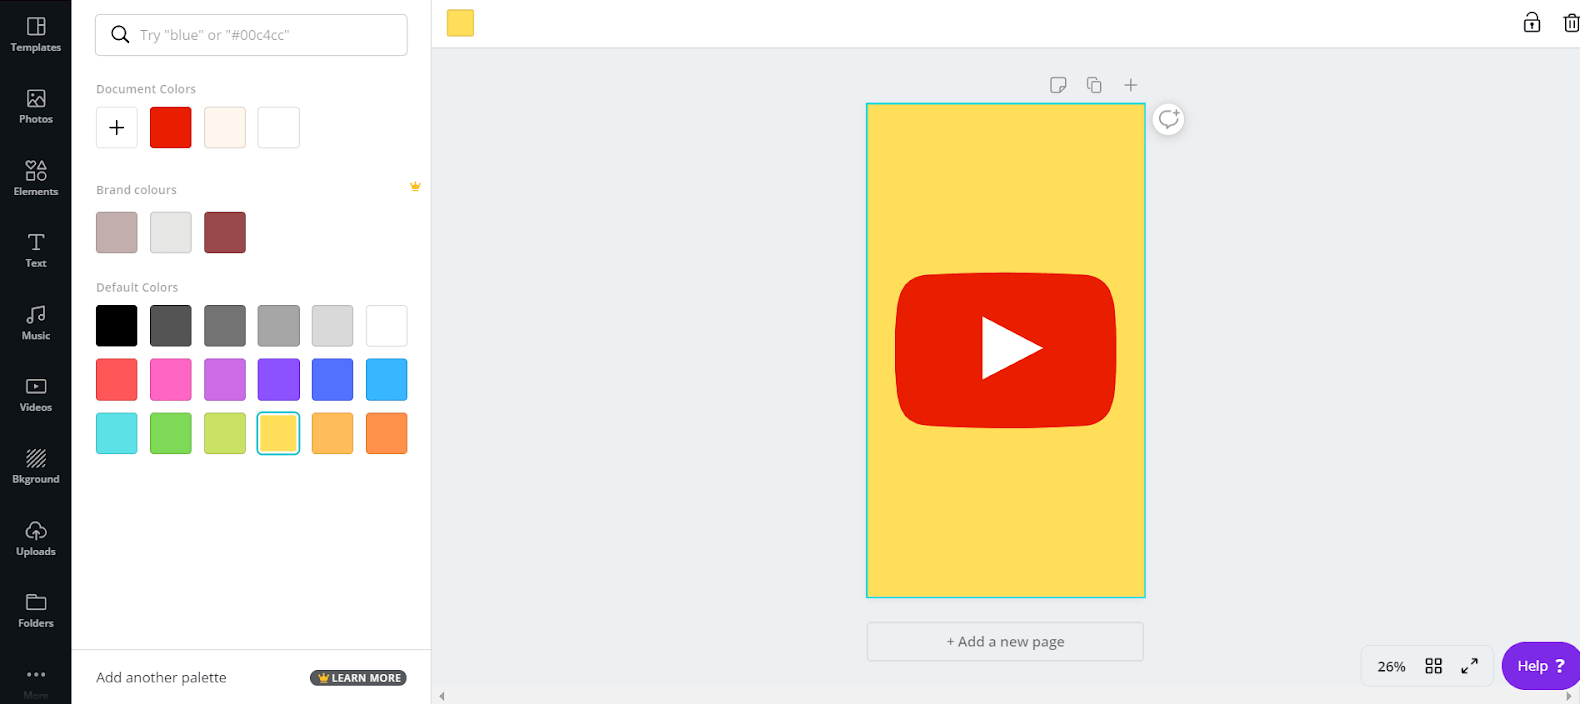
Task: Choose the coral red default color
Action: (x=117, y=380)
